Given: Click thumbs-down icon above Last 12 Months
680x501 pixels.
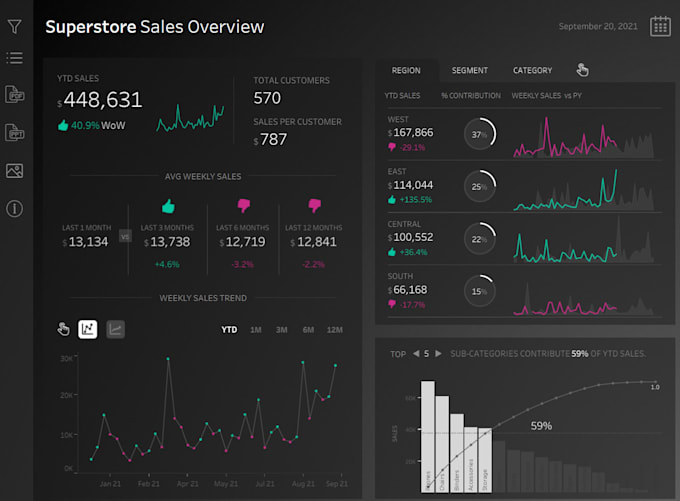Looking at the screenshot, I should point(314,206).
